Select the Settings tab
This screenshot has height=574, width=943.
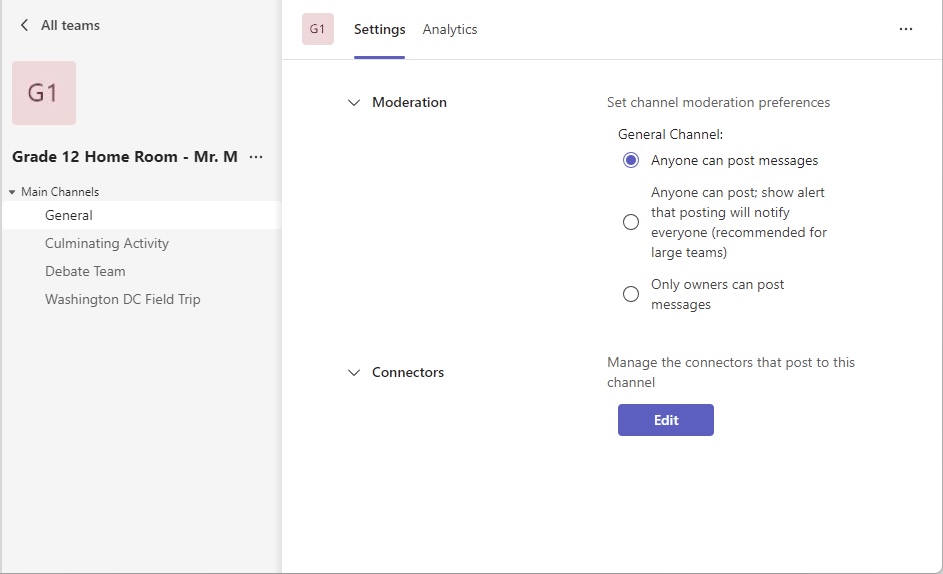[x=379, y=29]
